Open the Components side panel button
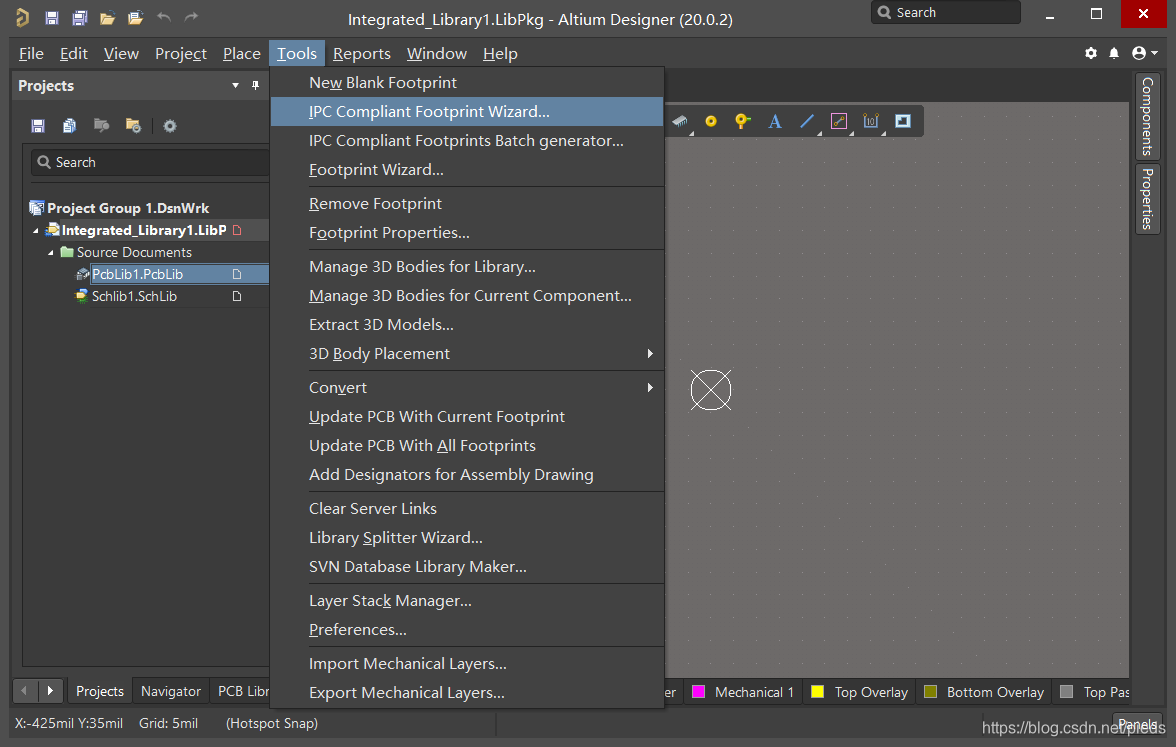Viewport: 1176px width, 747px height. pos(1147,116)
